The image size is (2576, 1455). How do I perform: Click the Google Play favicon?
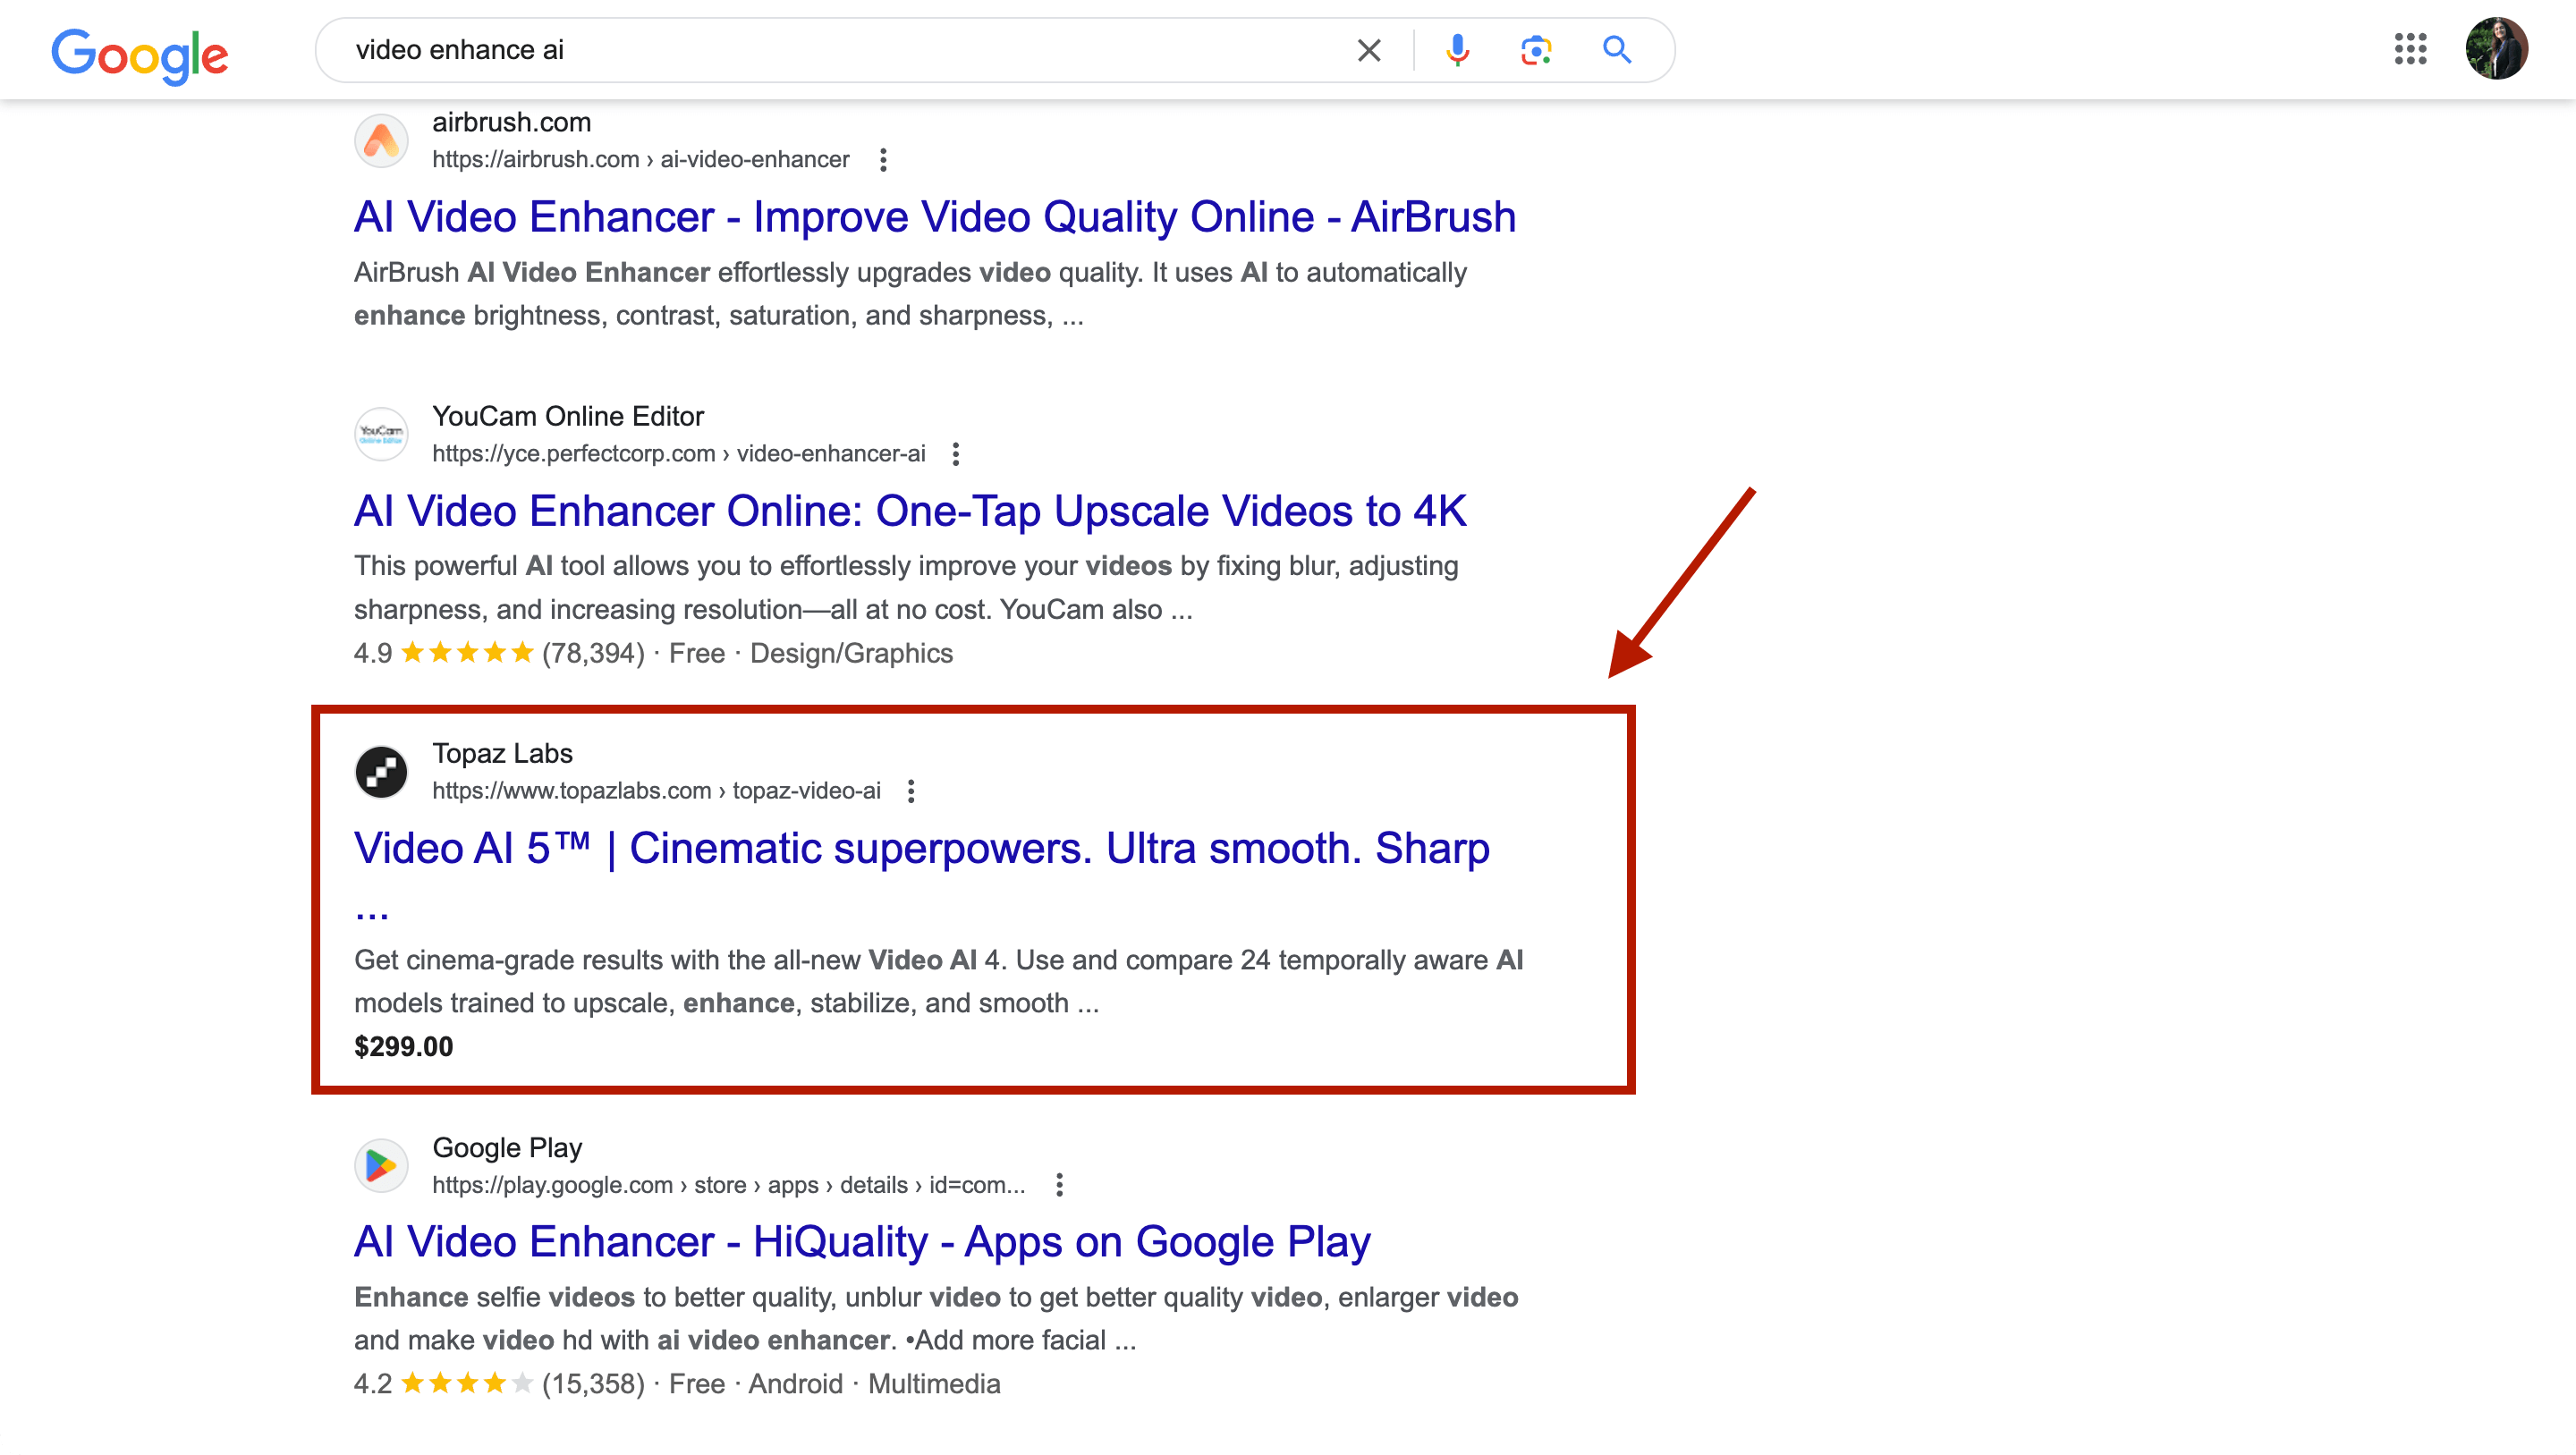pos(381,1164)
